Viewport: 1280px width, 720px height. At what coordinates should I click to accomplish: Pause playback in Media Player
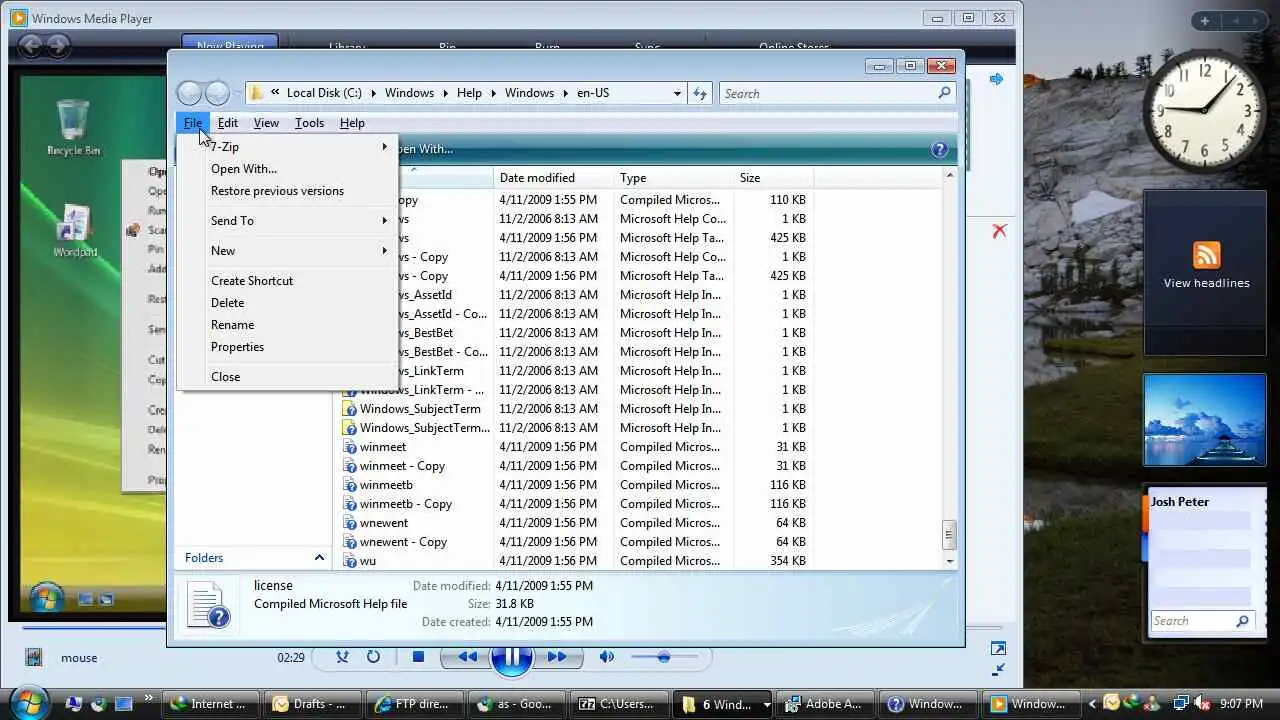(511, 657)
